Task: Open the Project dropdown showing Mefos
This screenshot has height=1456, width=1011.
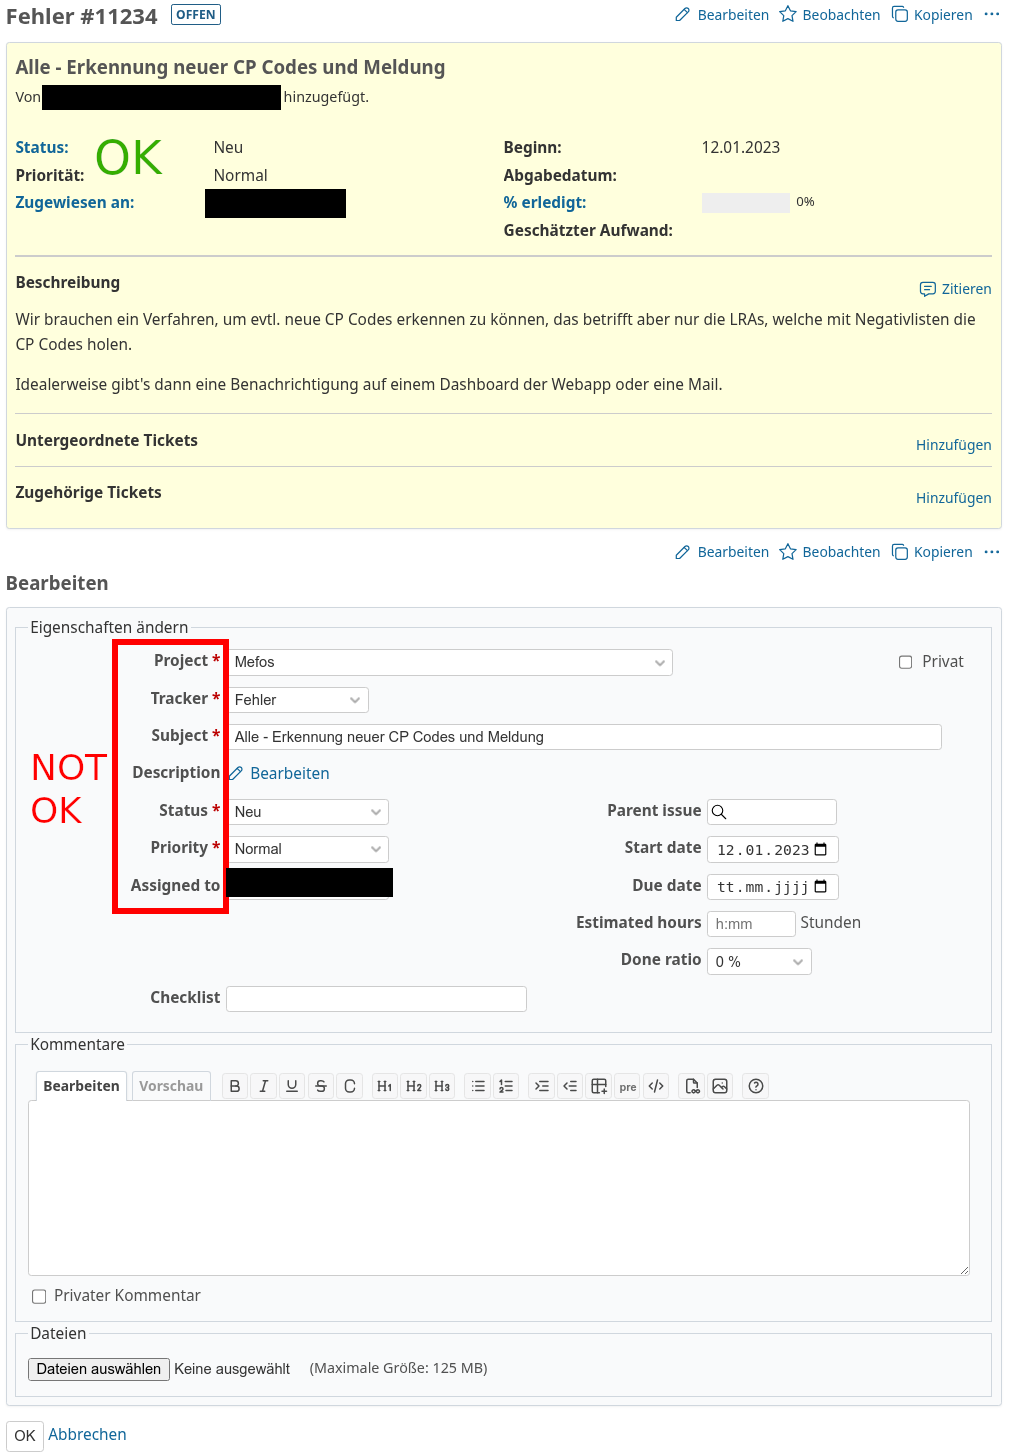Action: 450,662
